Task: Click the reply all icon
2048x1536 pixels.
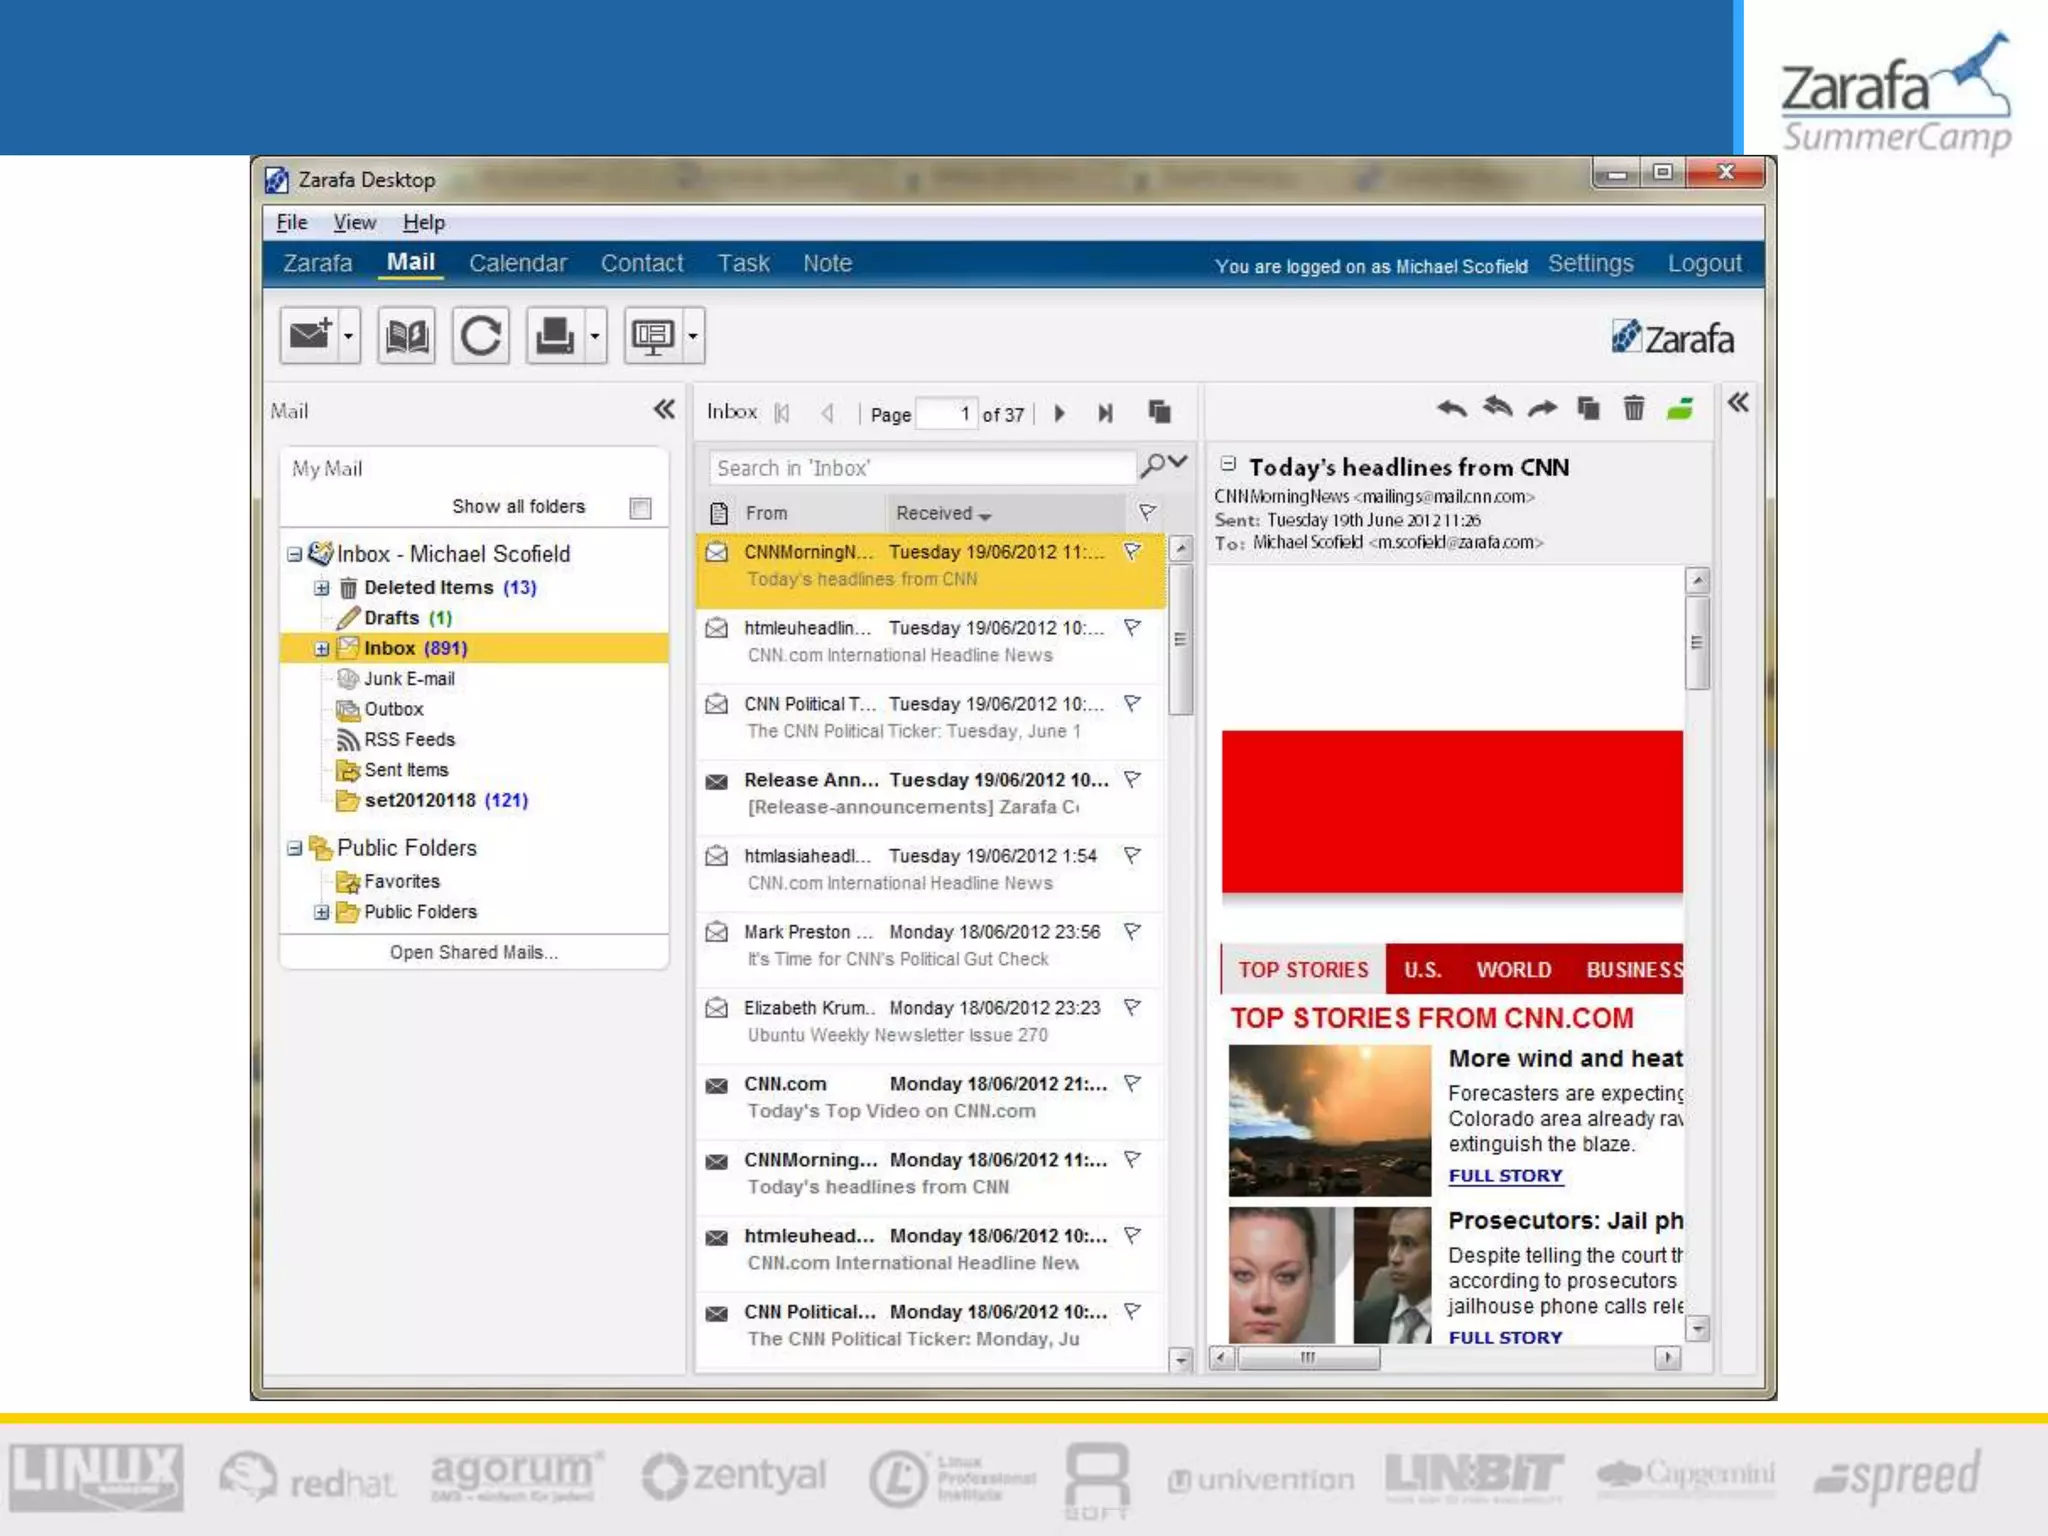Action: [x=1497, y=407]
